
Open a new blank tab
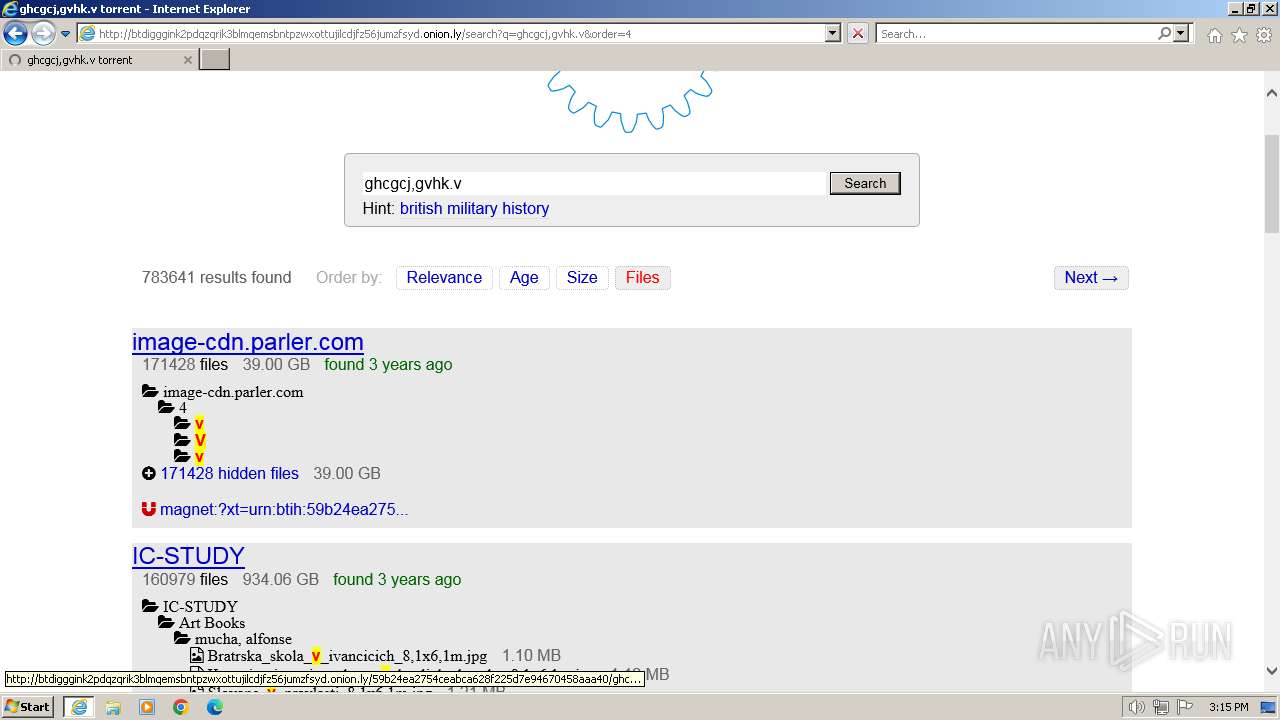pyautogui.click(x=215, y=60)
